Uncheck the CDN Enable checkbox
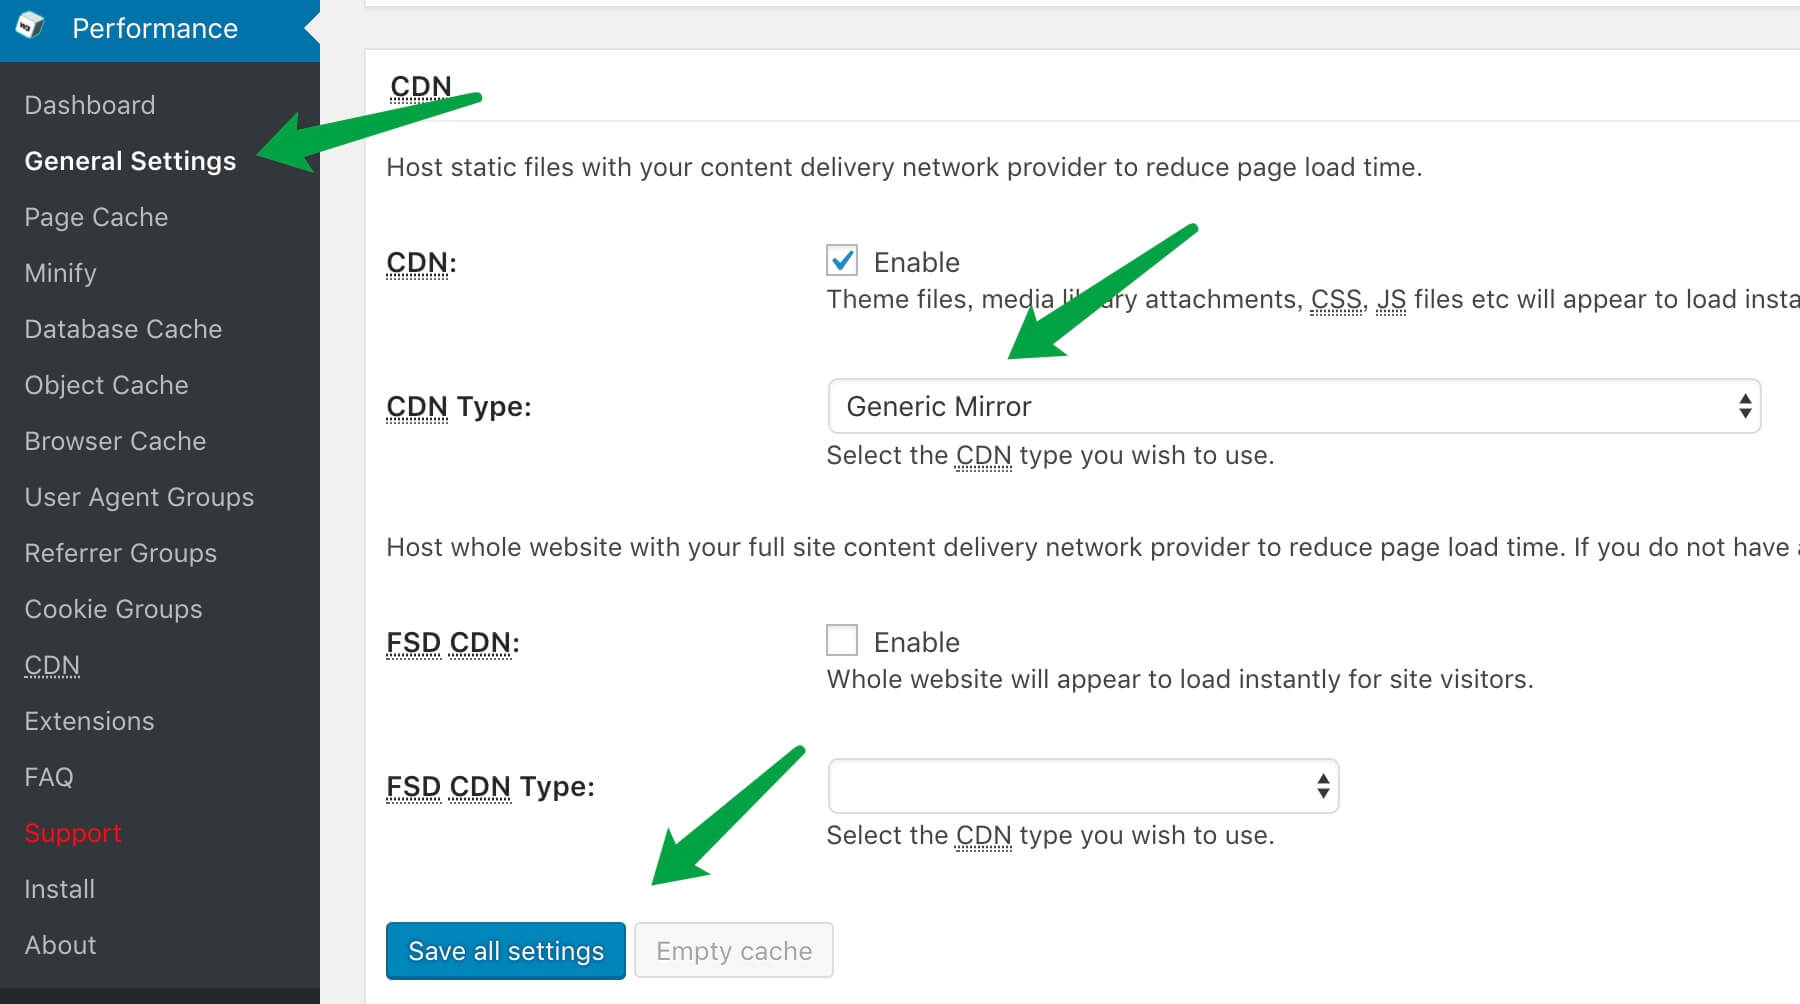The height and width of the screenshot is (1004, 1800). 842,260
